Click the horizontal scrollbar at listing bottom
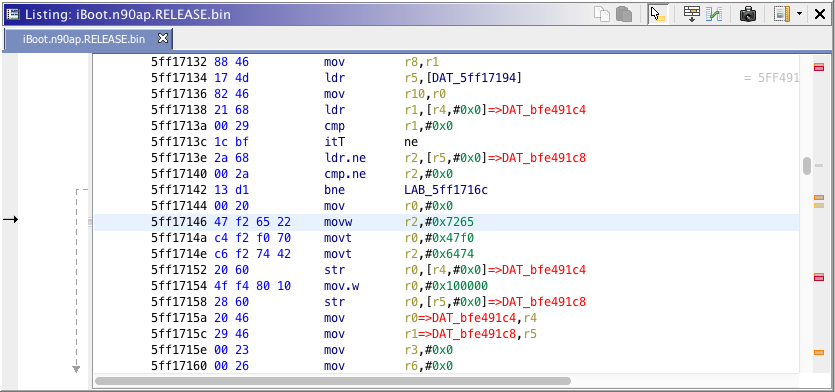This screenshot has width=835, height=392. (332, 381)
